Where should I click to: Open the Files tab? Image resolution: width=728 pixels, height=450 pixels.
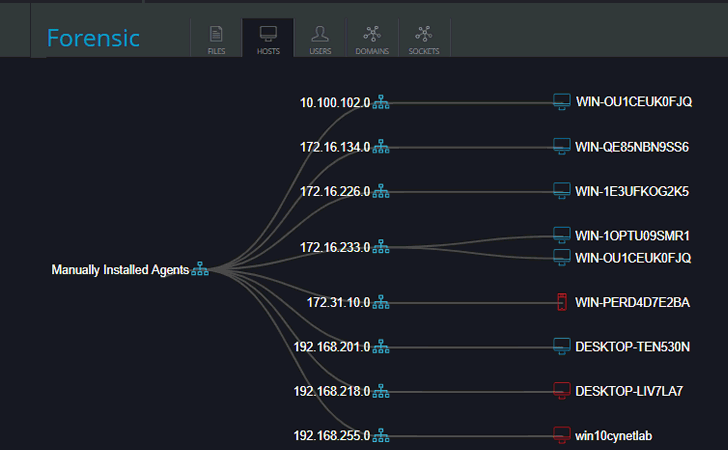(216, 40)
